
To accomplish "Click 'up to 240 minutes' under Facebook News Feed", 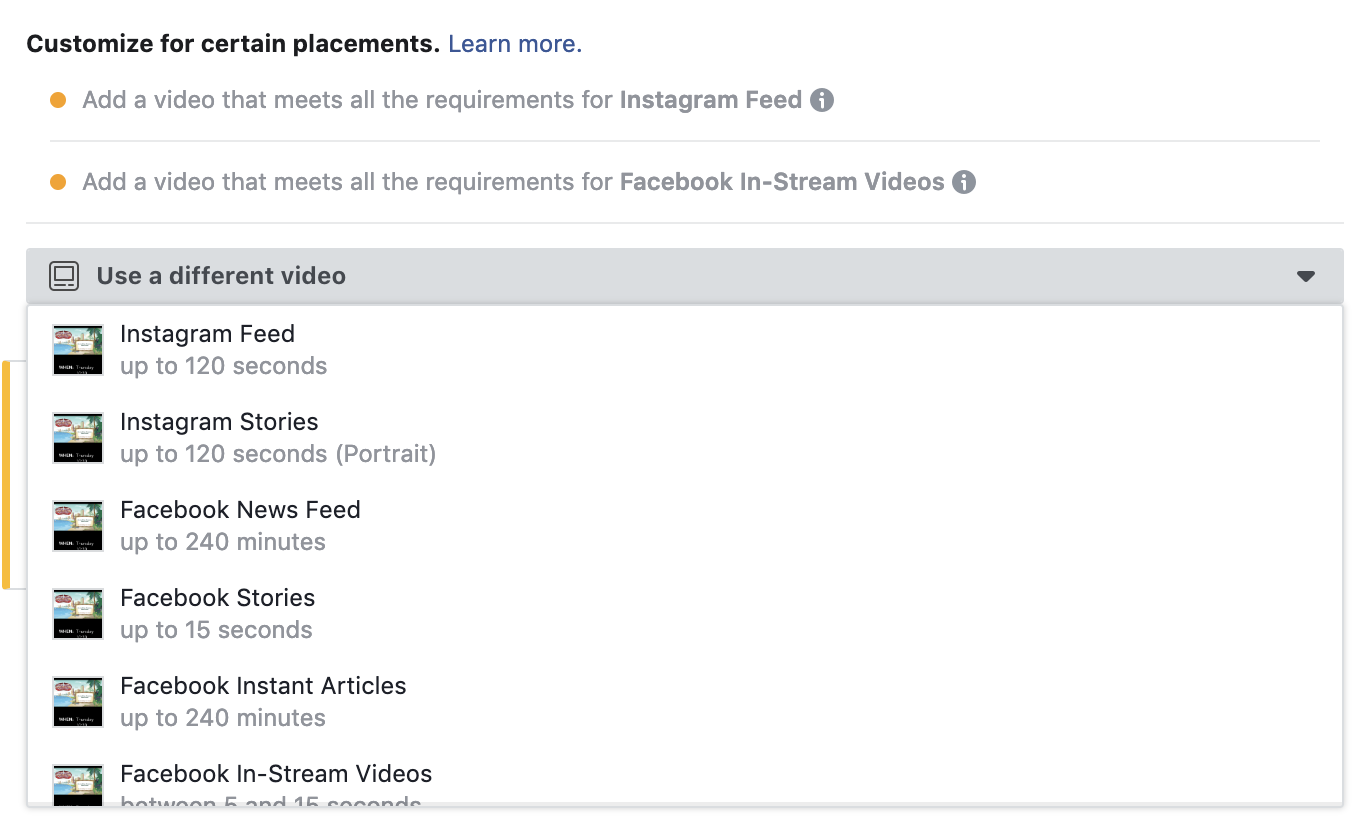I will click(x=223, y=542).
